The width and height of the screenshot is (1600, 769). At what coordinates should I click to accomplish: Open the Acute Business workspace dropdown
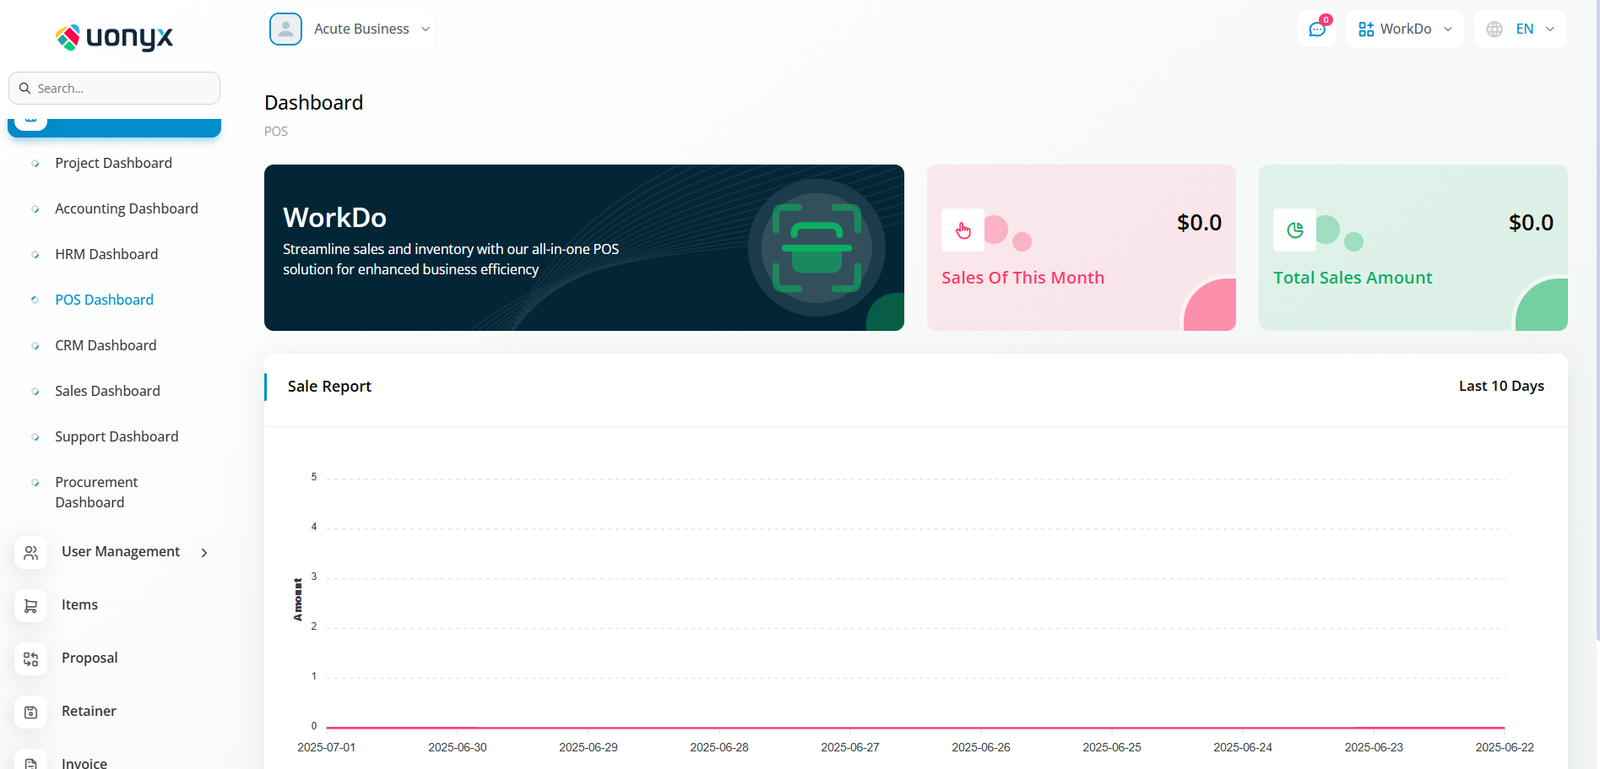click(x=352, y=29)
